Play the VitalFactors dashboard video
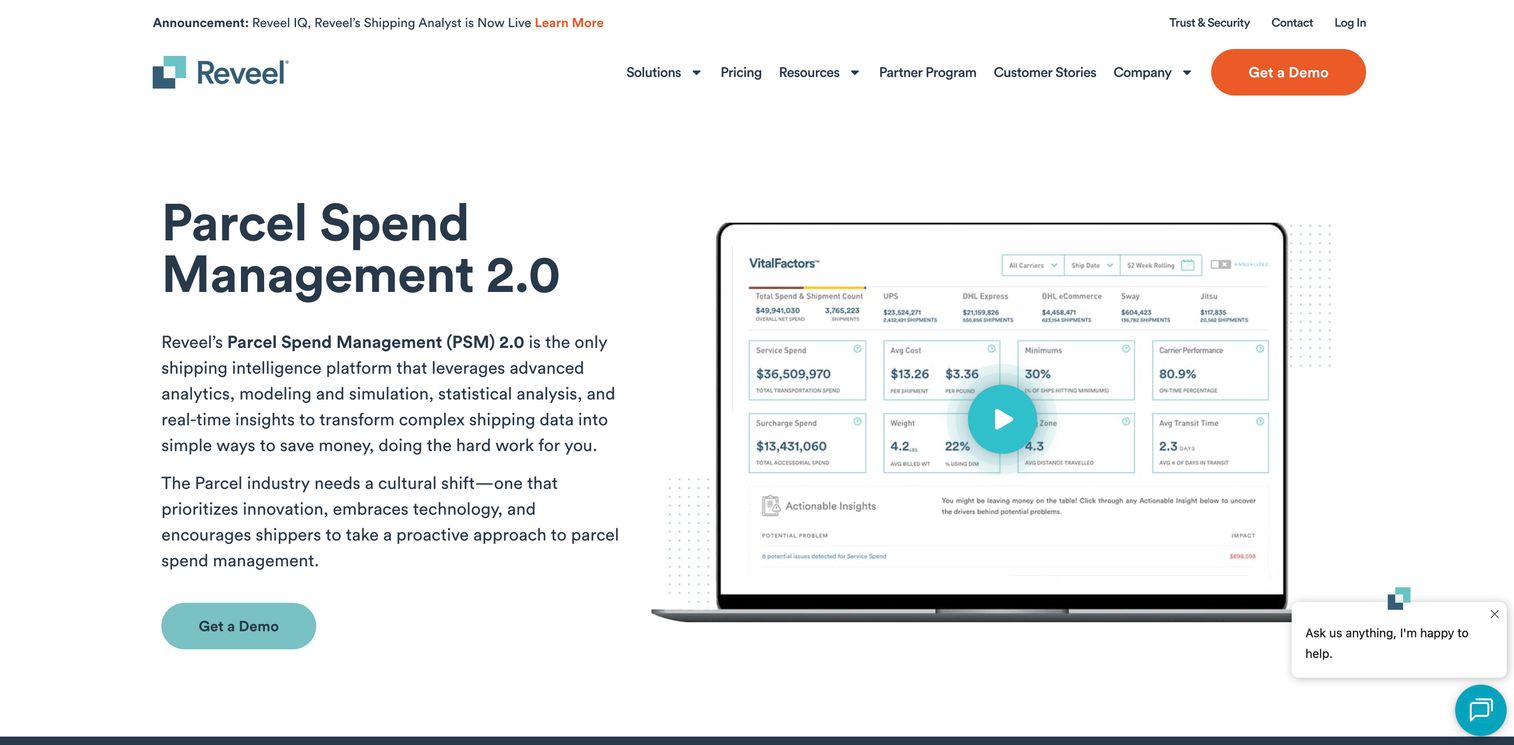Image resolution: width=1514 pixels, height=745 pixels. point(1002,419)
